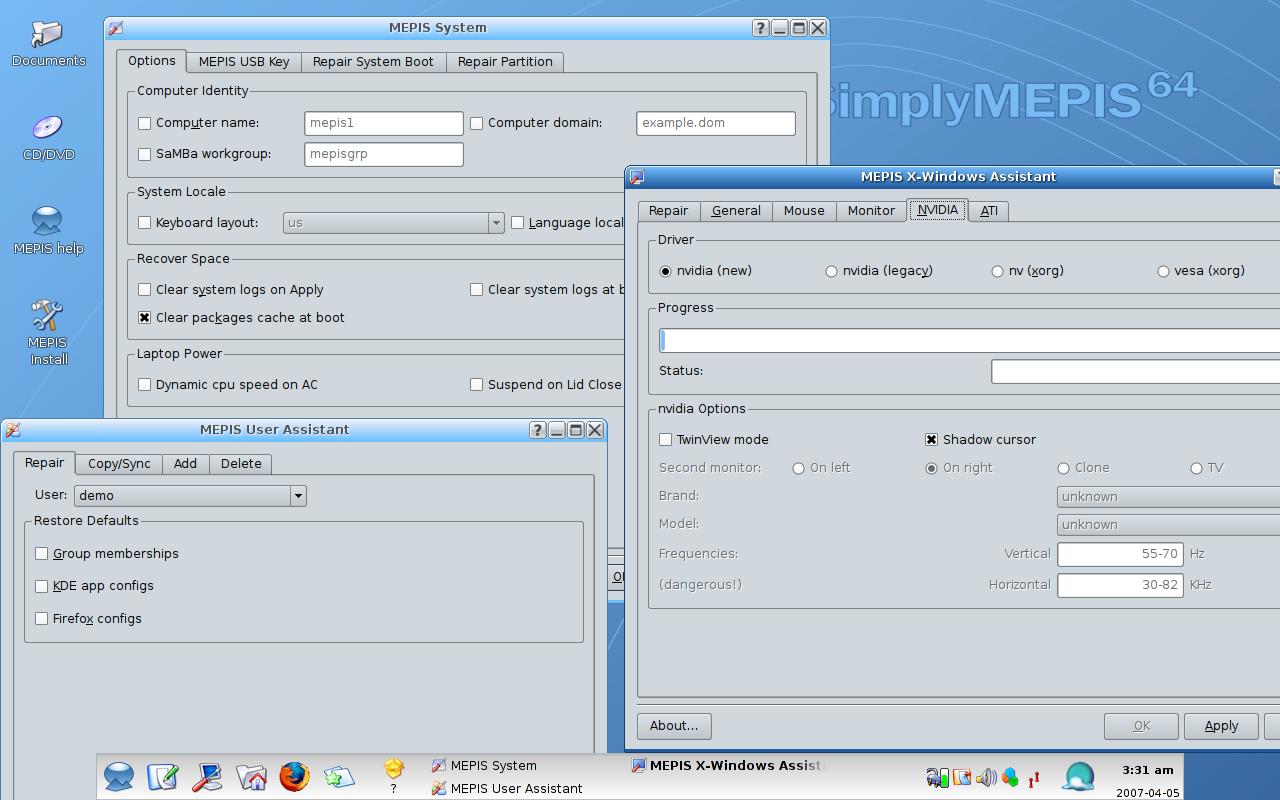
Task: Click the clock showing 3:31 am
Action: coord(1148,770)
